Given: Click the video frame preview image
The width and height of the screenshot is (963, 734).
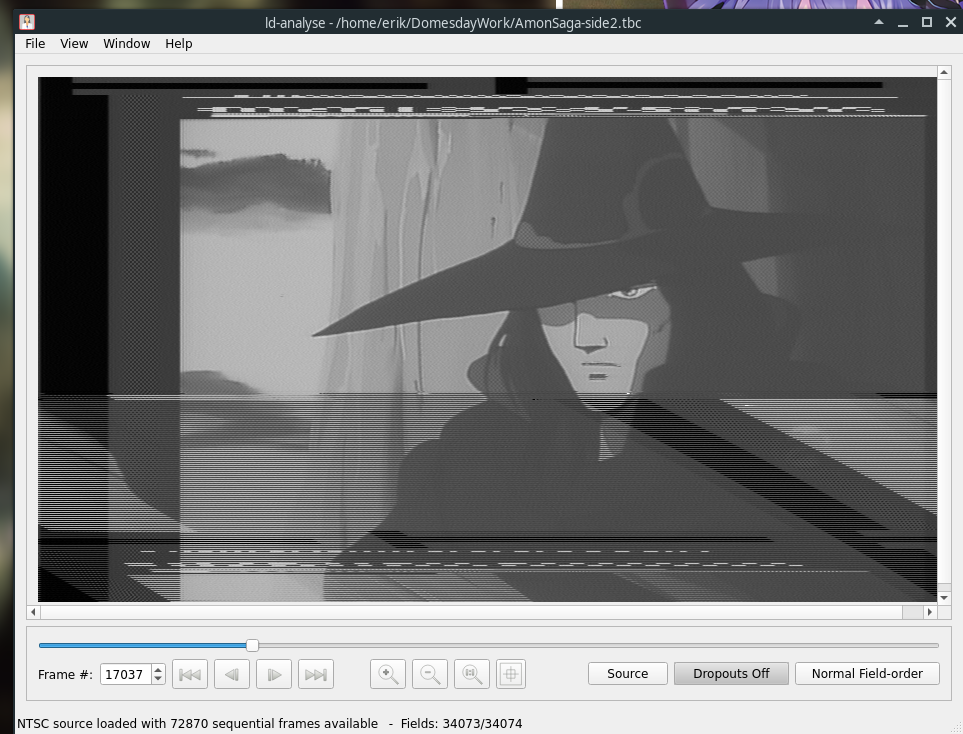Looking at the screenshot, I should [x=487, y=339].
